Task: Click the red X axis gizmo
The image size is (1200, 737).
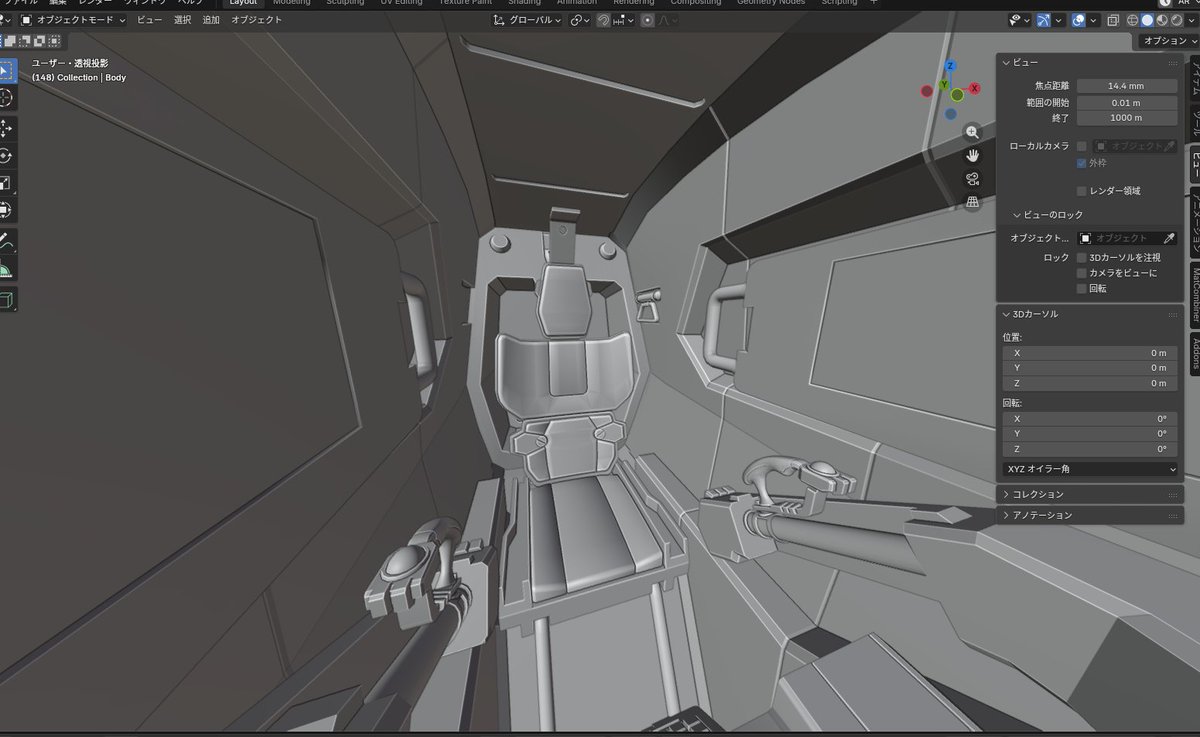Action: pyautogui.click(x=974, y=88)
